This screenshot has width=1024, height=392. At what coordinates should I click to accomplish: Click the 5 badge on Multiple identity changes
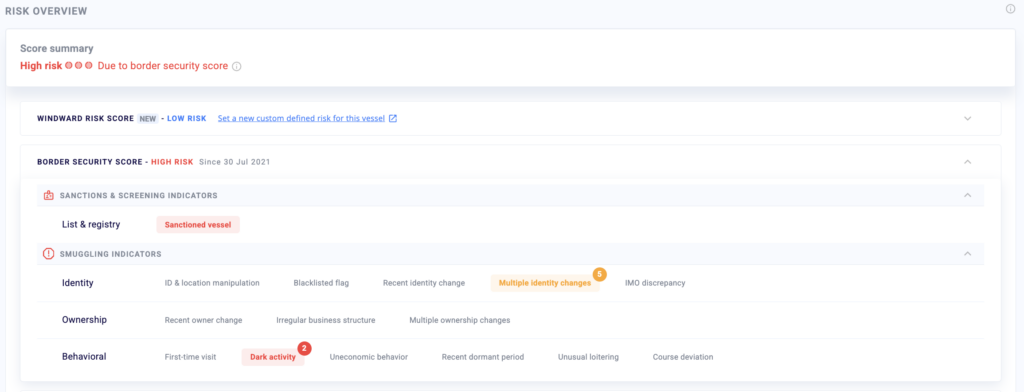600,274
